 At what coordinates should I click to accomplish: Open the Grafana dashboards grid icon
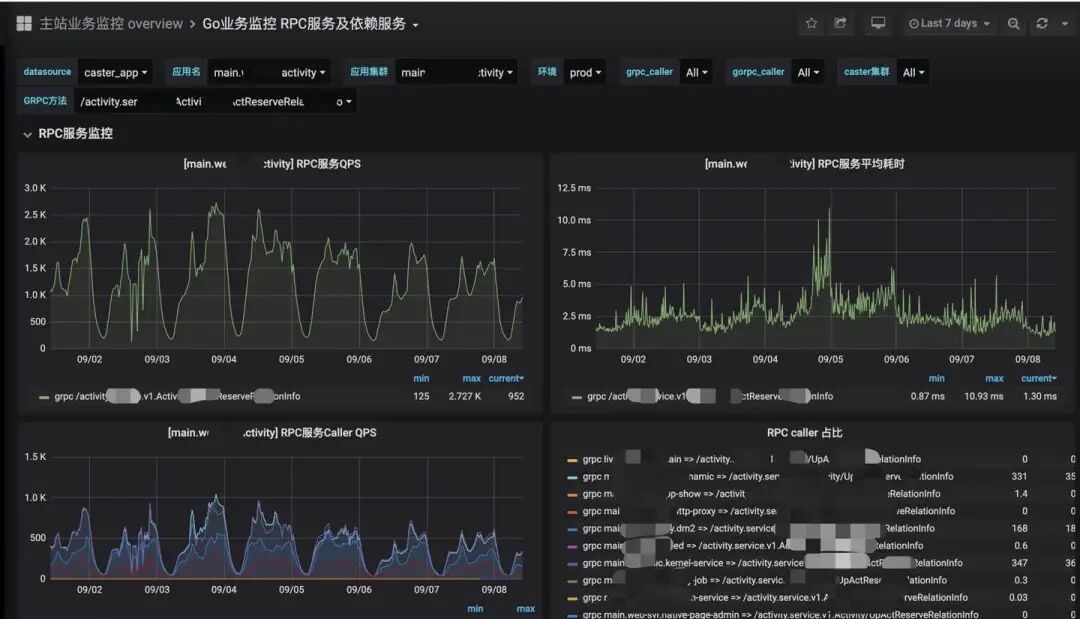23,23
